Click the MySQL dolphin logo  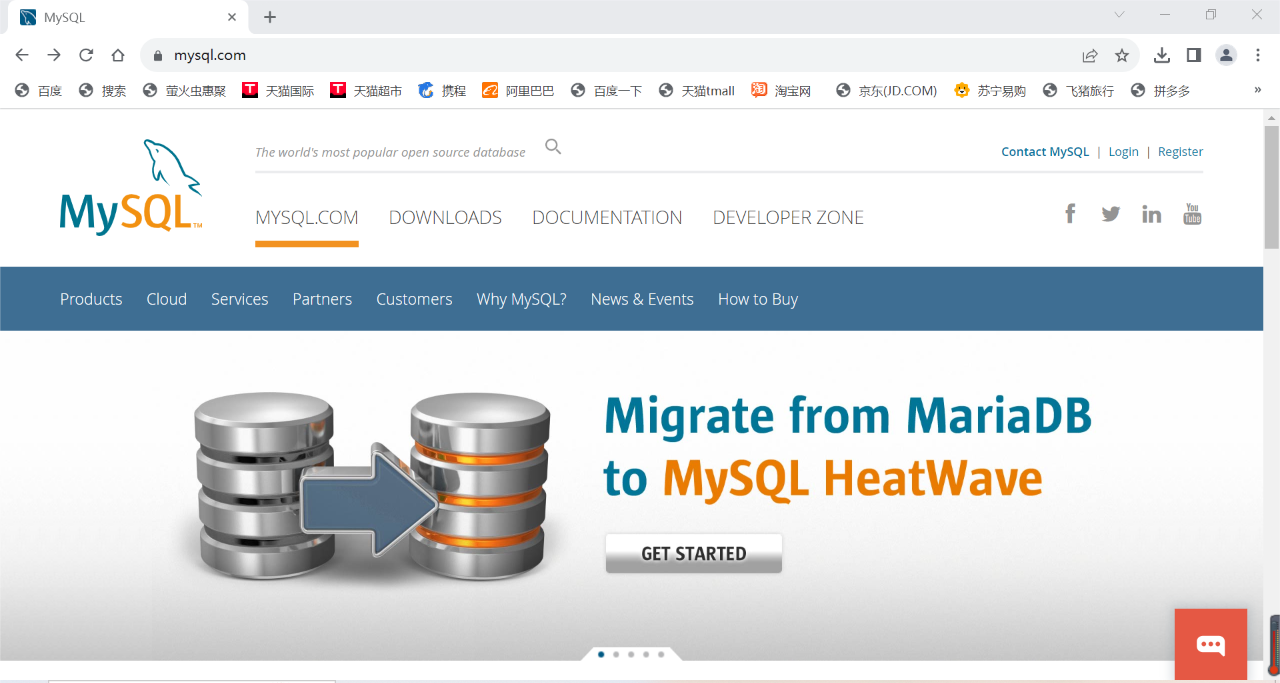click(x=131, y=188)
